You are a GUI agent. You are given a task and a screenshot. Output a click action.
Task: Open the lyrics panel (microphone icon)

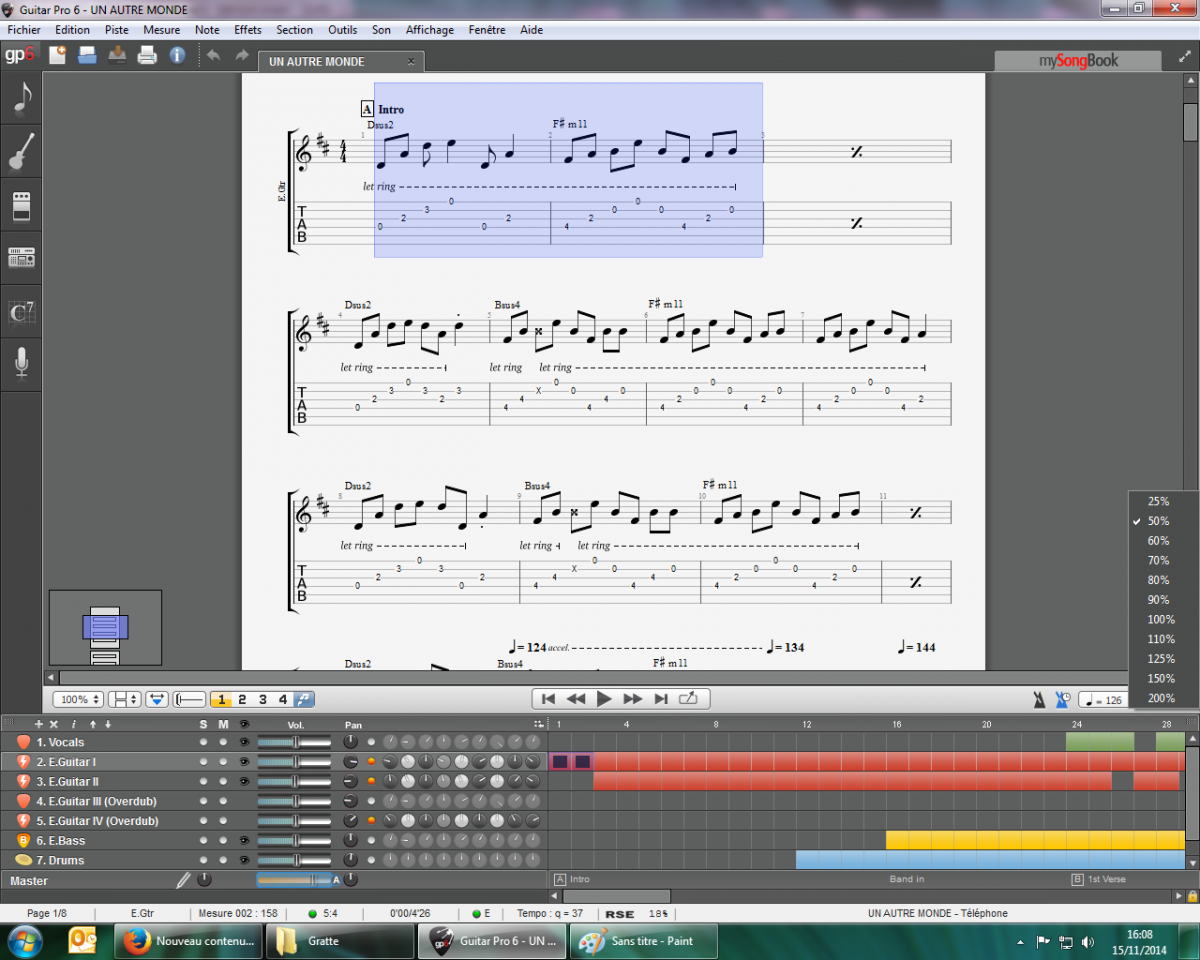(x=22, y=364)
